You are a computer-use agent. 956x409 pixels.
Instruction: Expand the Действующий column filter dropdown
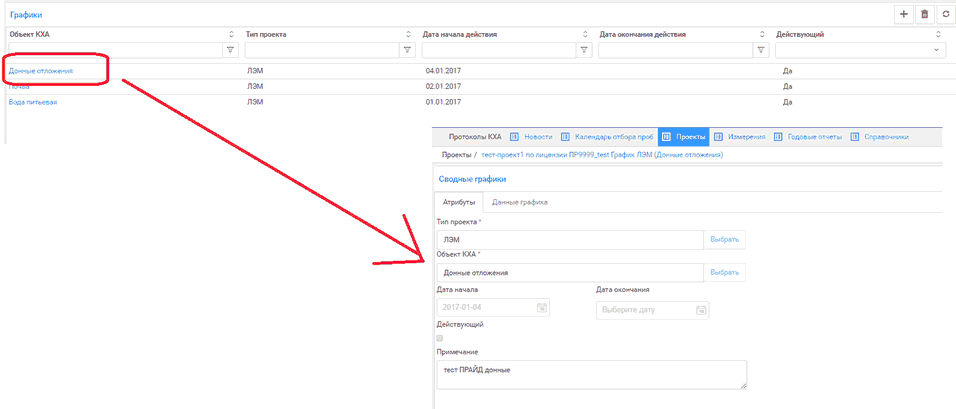pyautogui.click(x=937, y=50)
